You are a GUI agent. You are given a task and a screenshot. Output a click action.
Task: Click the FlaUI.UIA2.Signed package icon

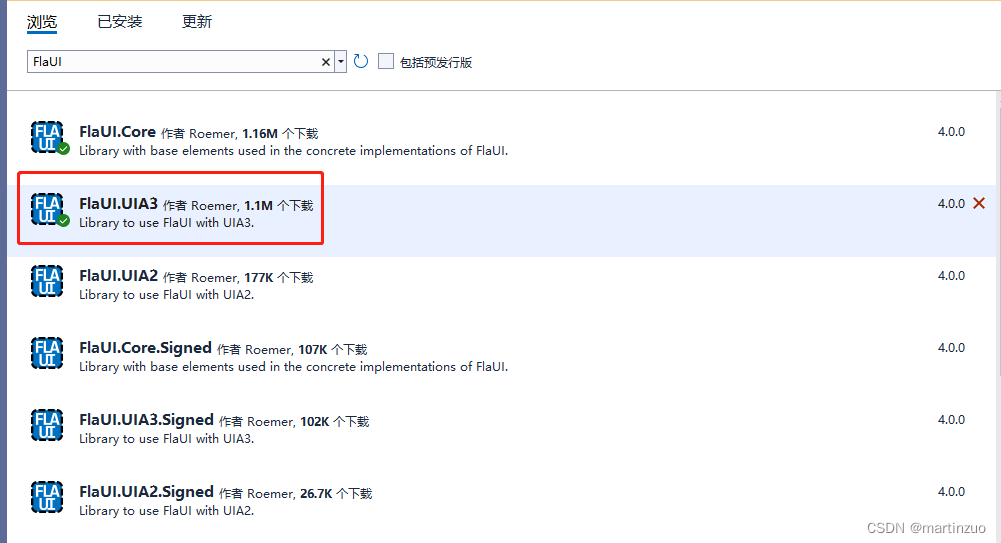[x=47, y=498]
